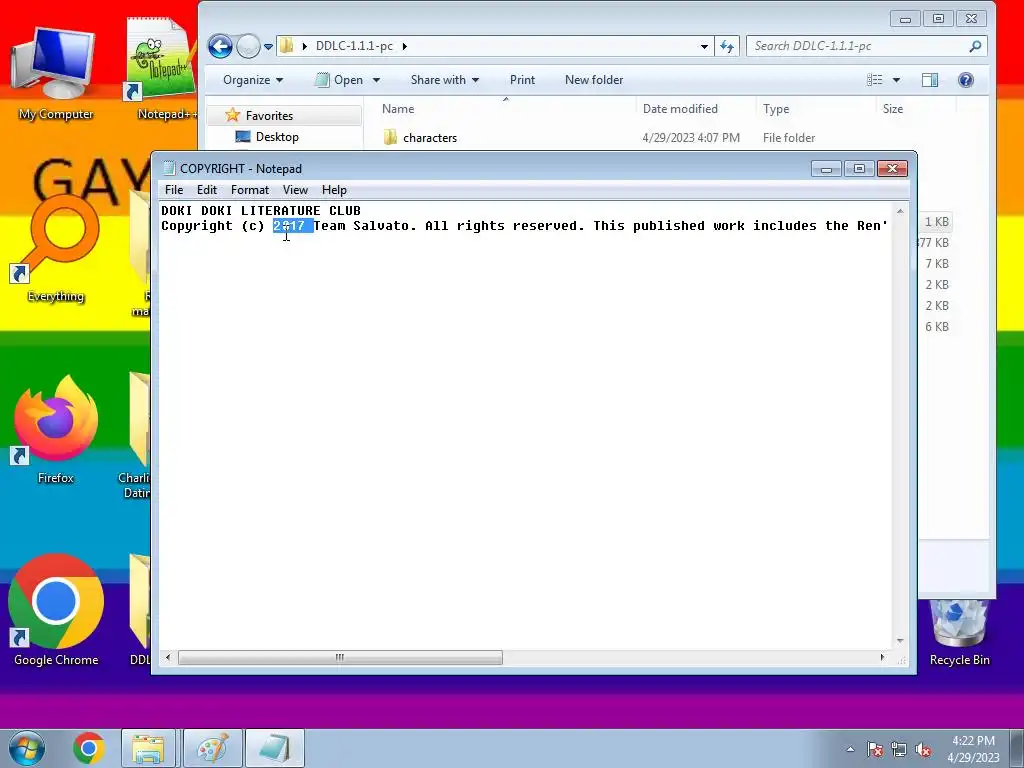Image resolution: width=1024 pixels, height=768 pixels.
Task: Show hidden icons in the system tray
Action: pyautogui.click(x=850, y=749)
